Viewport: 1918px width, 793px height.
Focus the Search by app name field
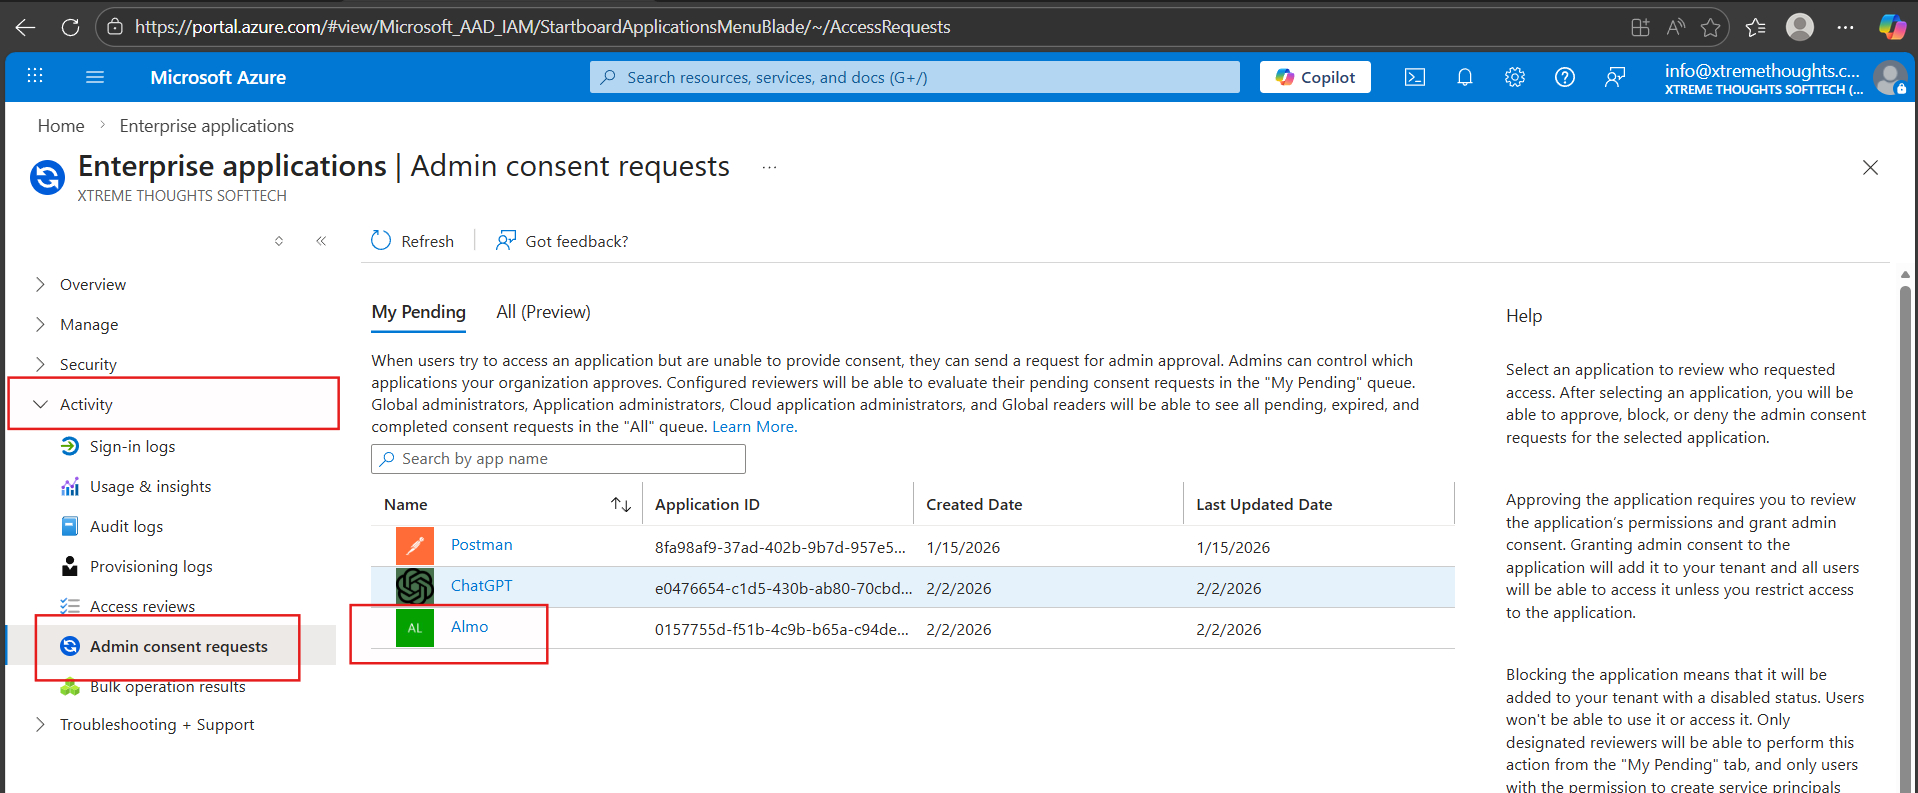558,459
